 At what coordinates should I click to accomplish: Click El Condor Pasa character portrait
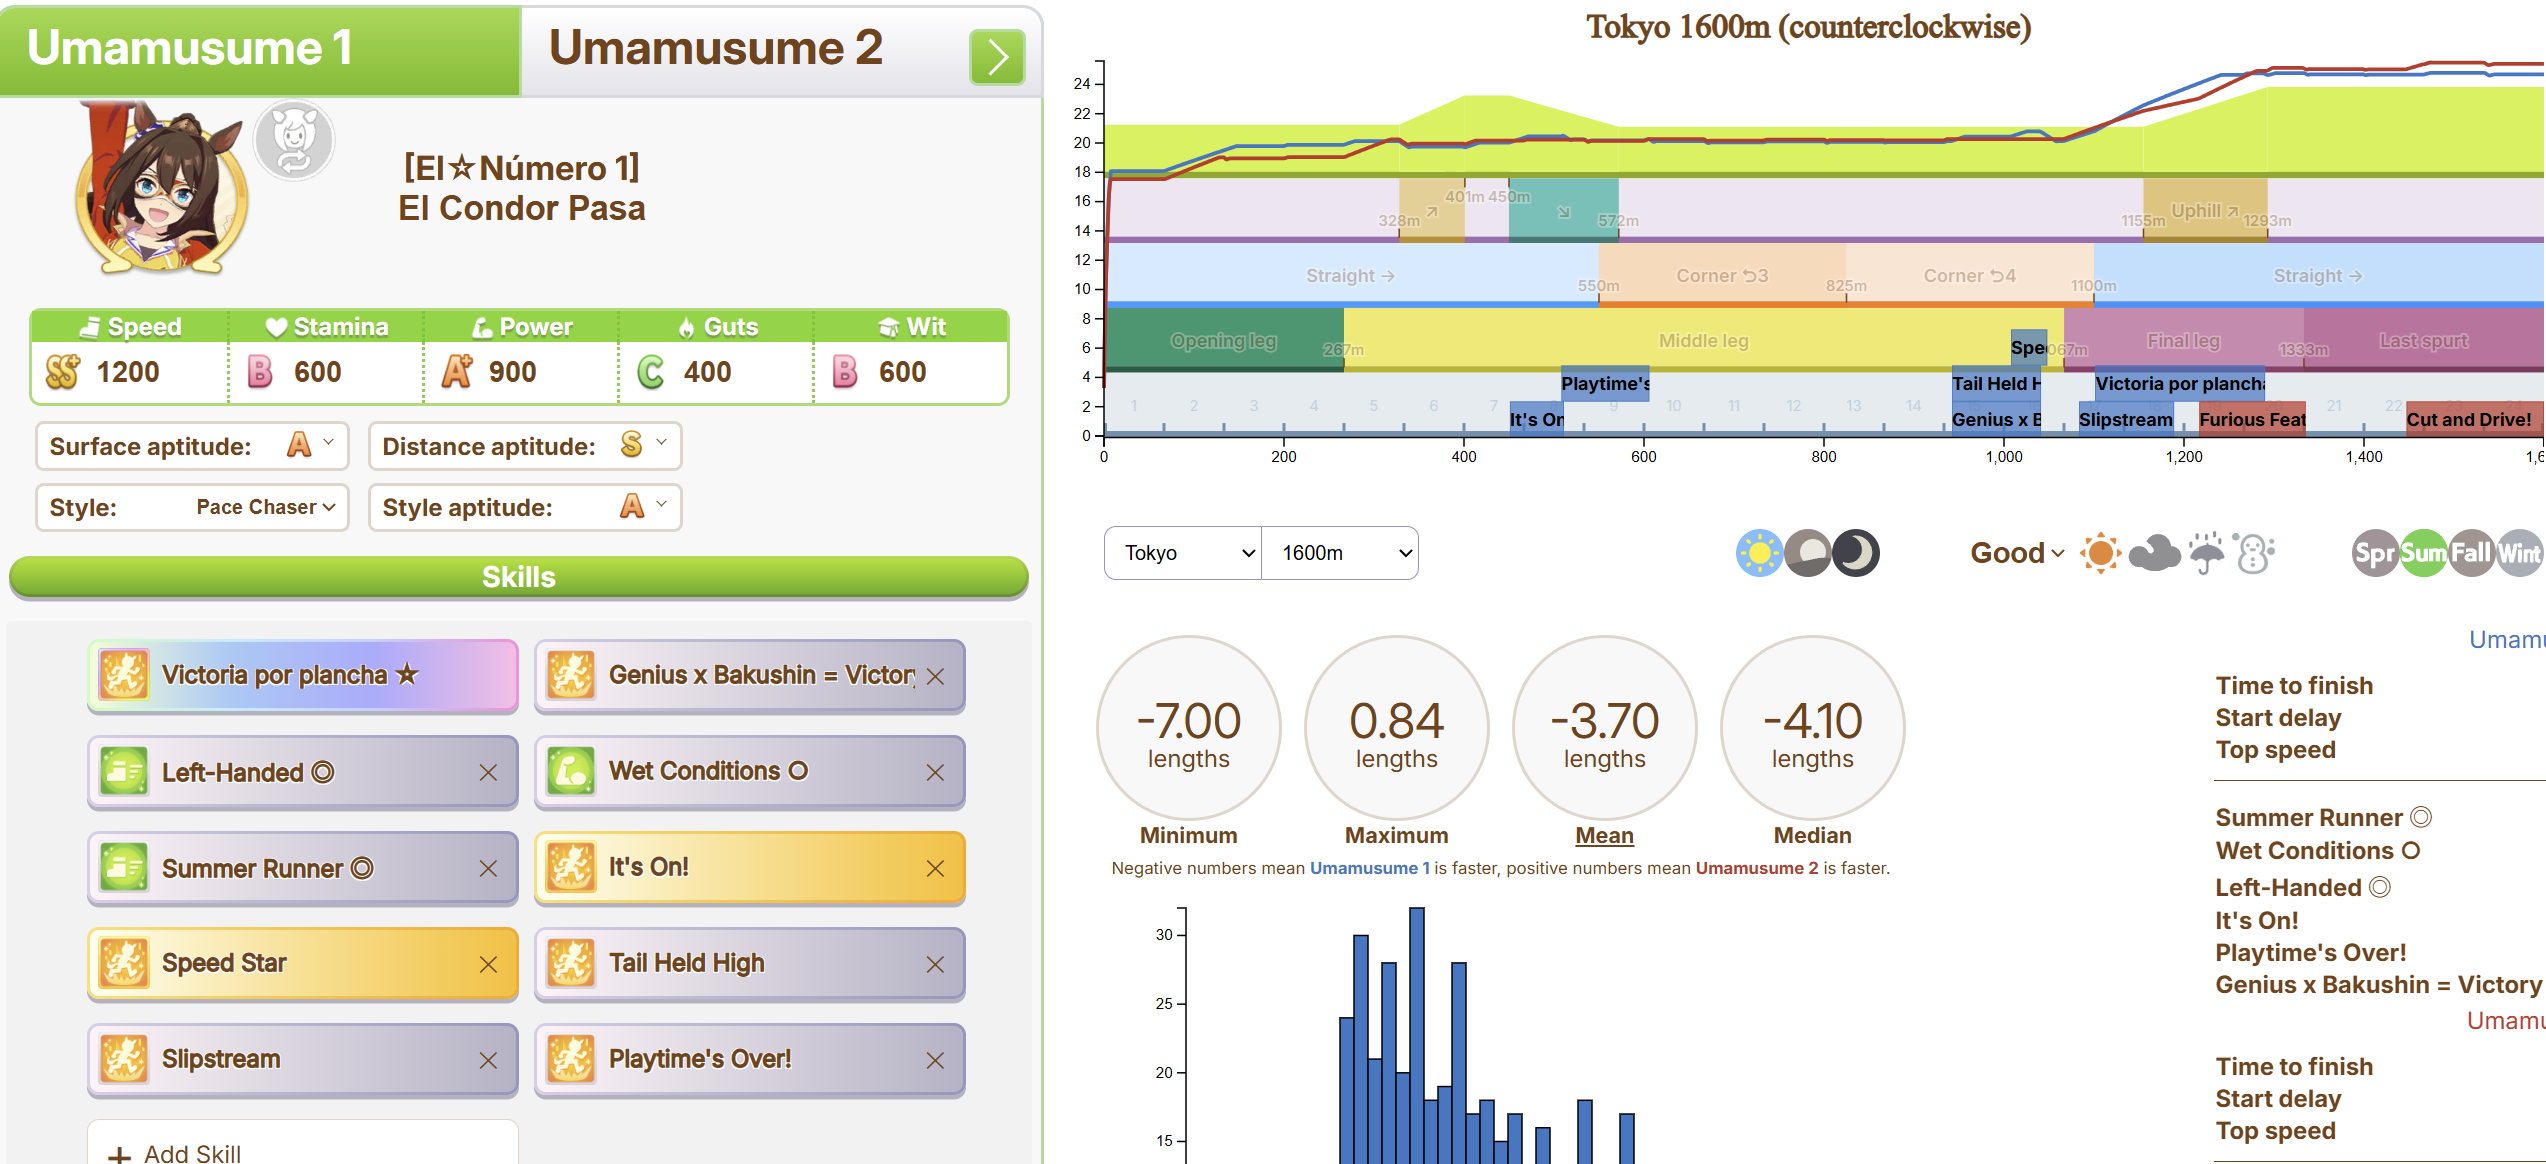tap(162, 188)
